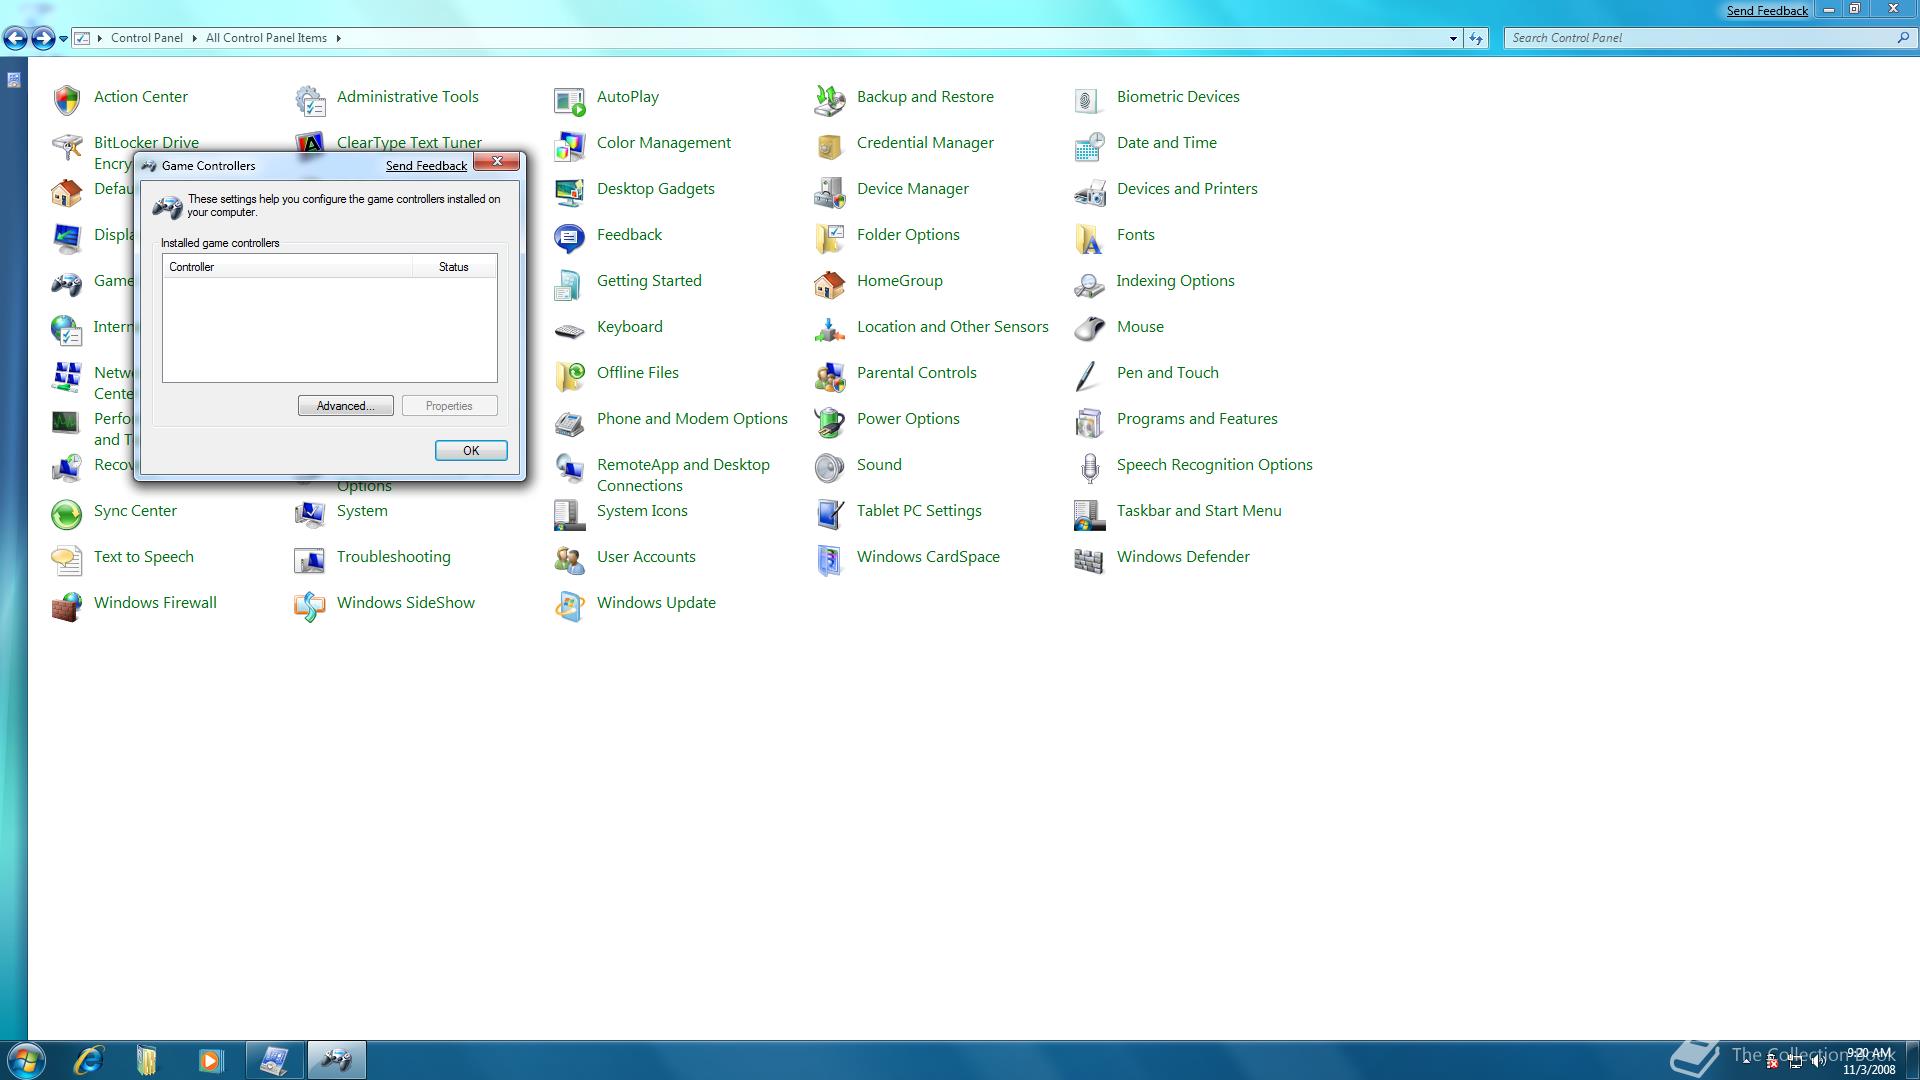Open the Device Manager icon
Image resolution: width=1920 pixels, height=1080 pixels.
830,192
